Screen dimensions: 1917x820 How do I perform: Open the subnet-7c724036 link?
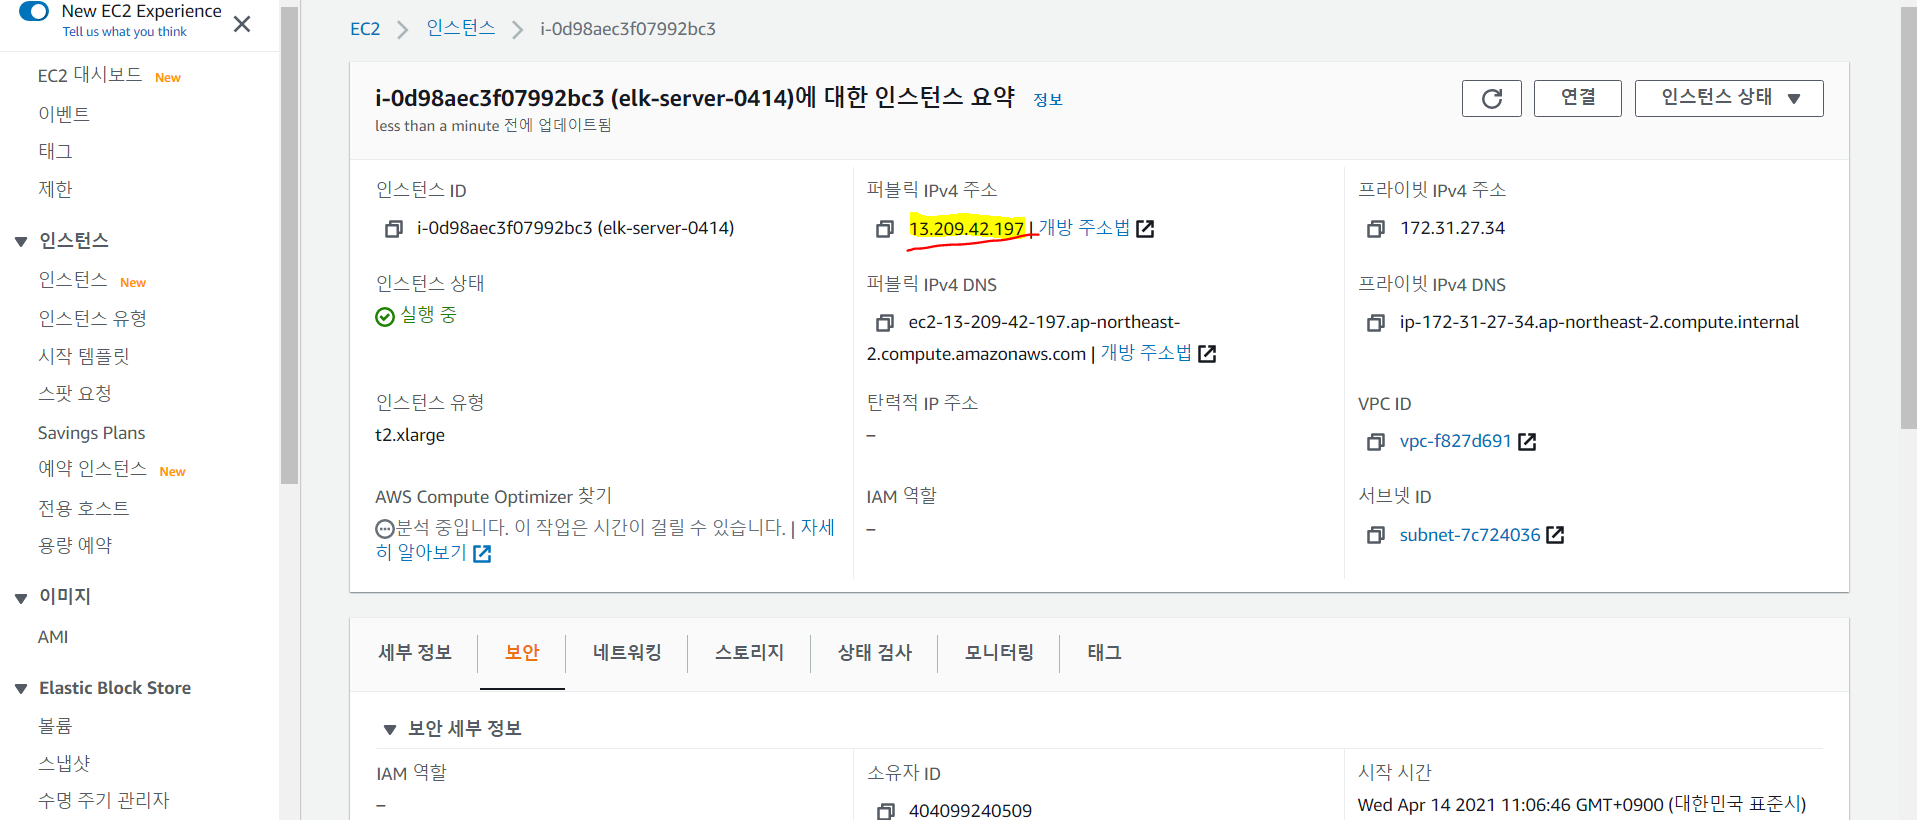click(1470, 535)
